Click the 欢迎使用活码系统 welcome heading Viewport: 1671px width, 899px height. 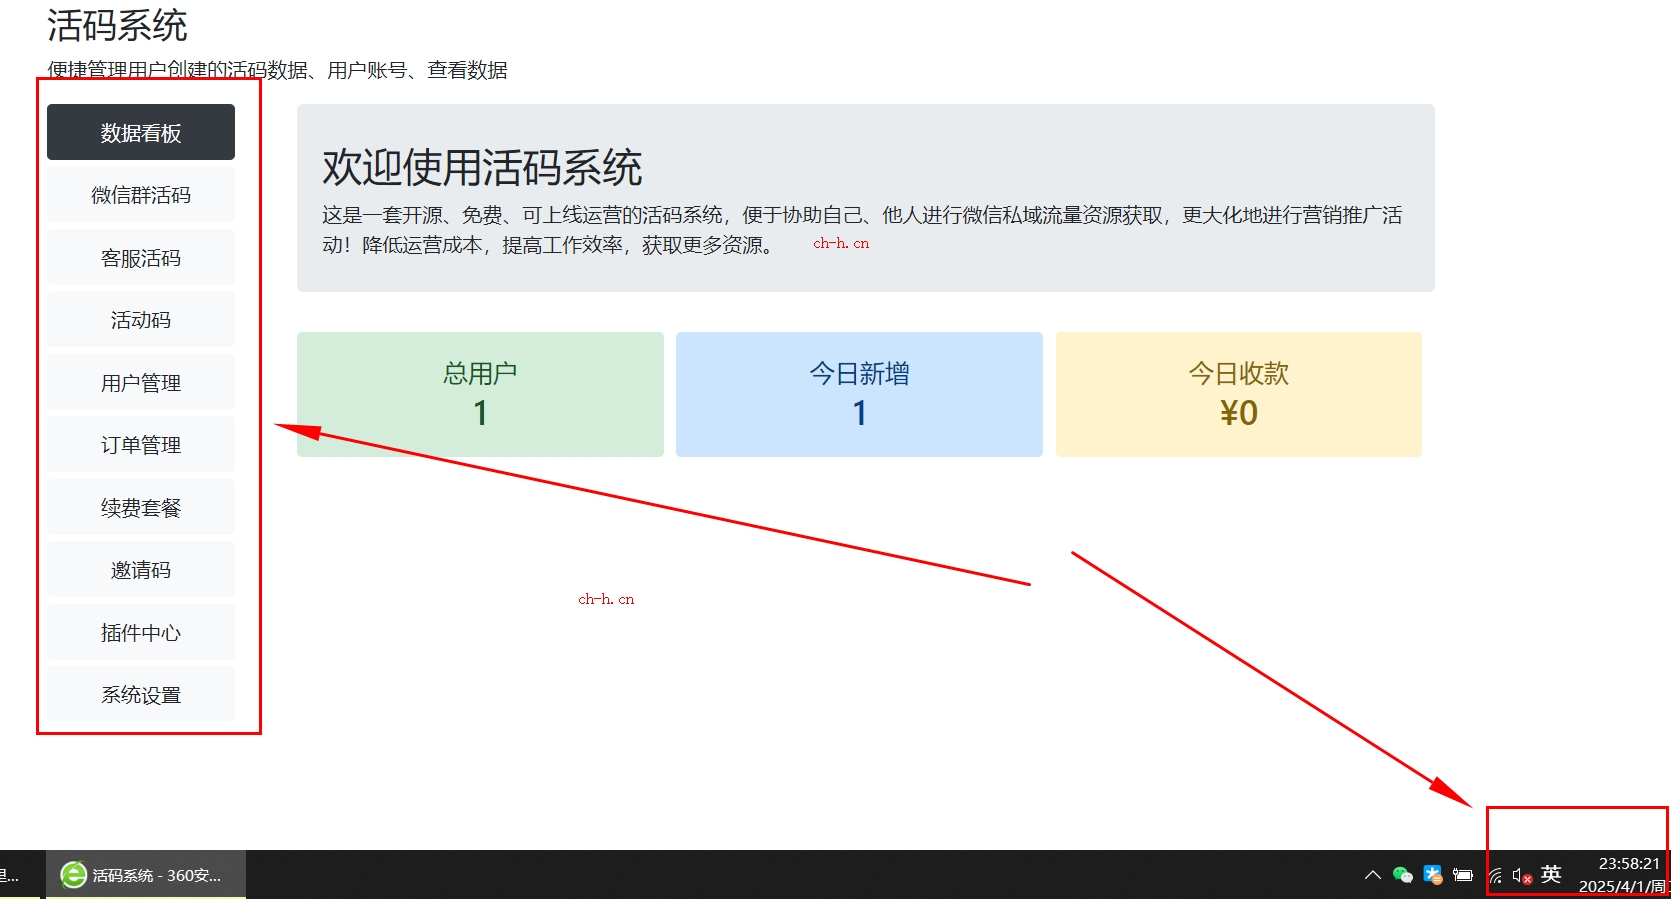[482, 167]
